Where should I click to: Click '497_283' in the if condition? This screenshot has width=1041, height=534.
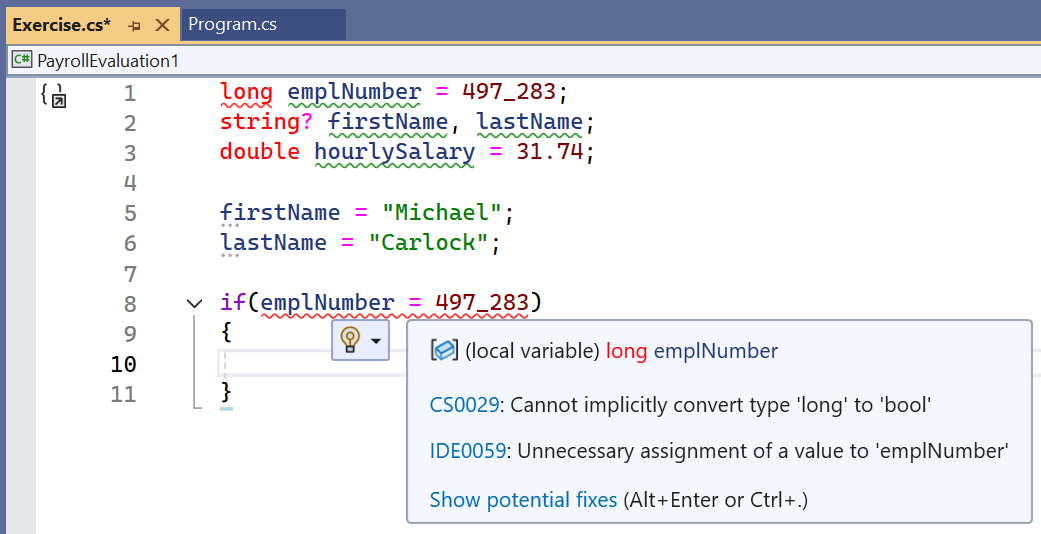click(482, 304)
